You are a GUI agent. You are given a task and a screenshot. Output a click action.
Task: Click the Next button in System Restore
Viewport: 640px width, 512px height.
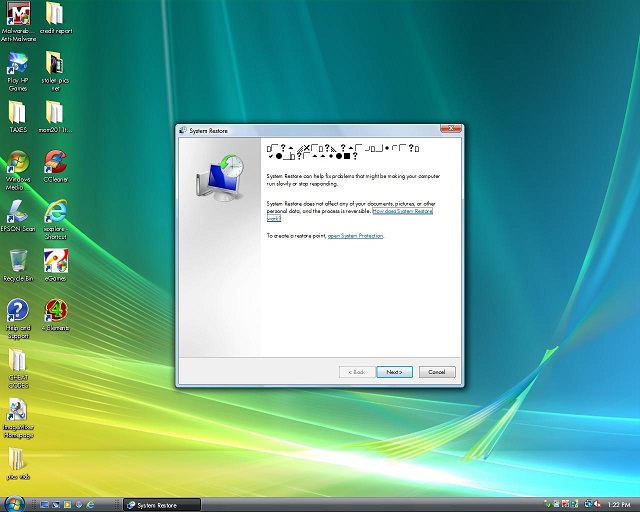[x=394, y=371]
